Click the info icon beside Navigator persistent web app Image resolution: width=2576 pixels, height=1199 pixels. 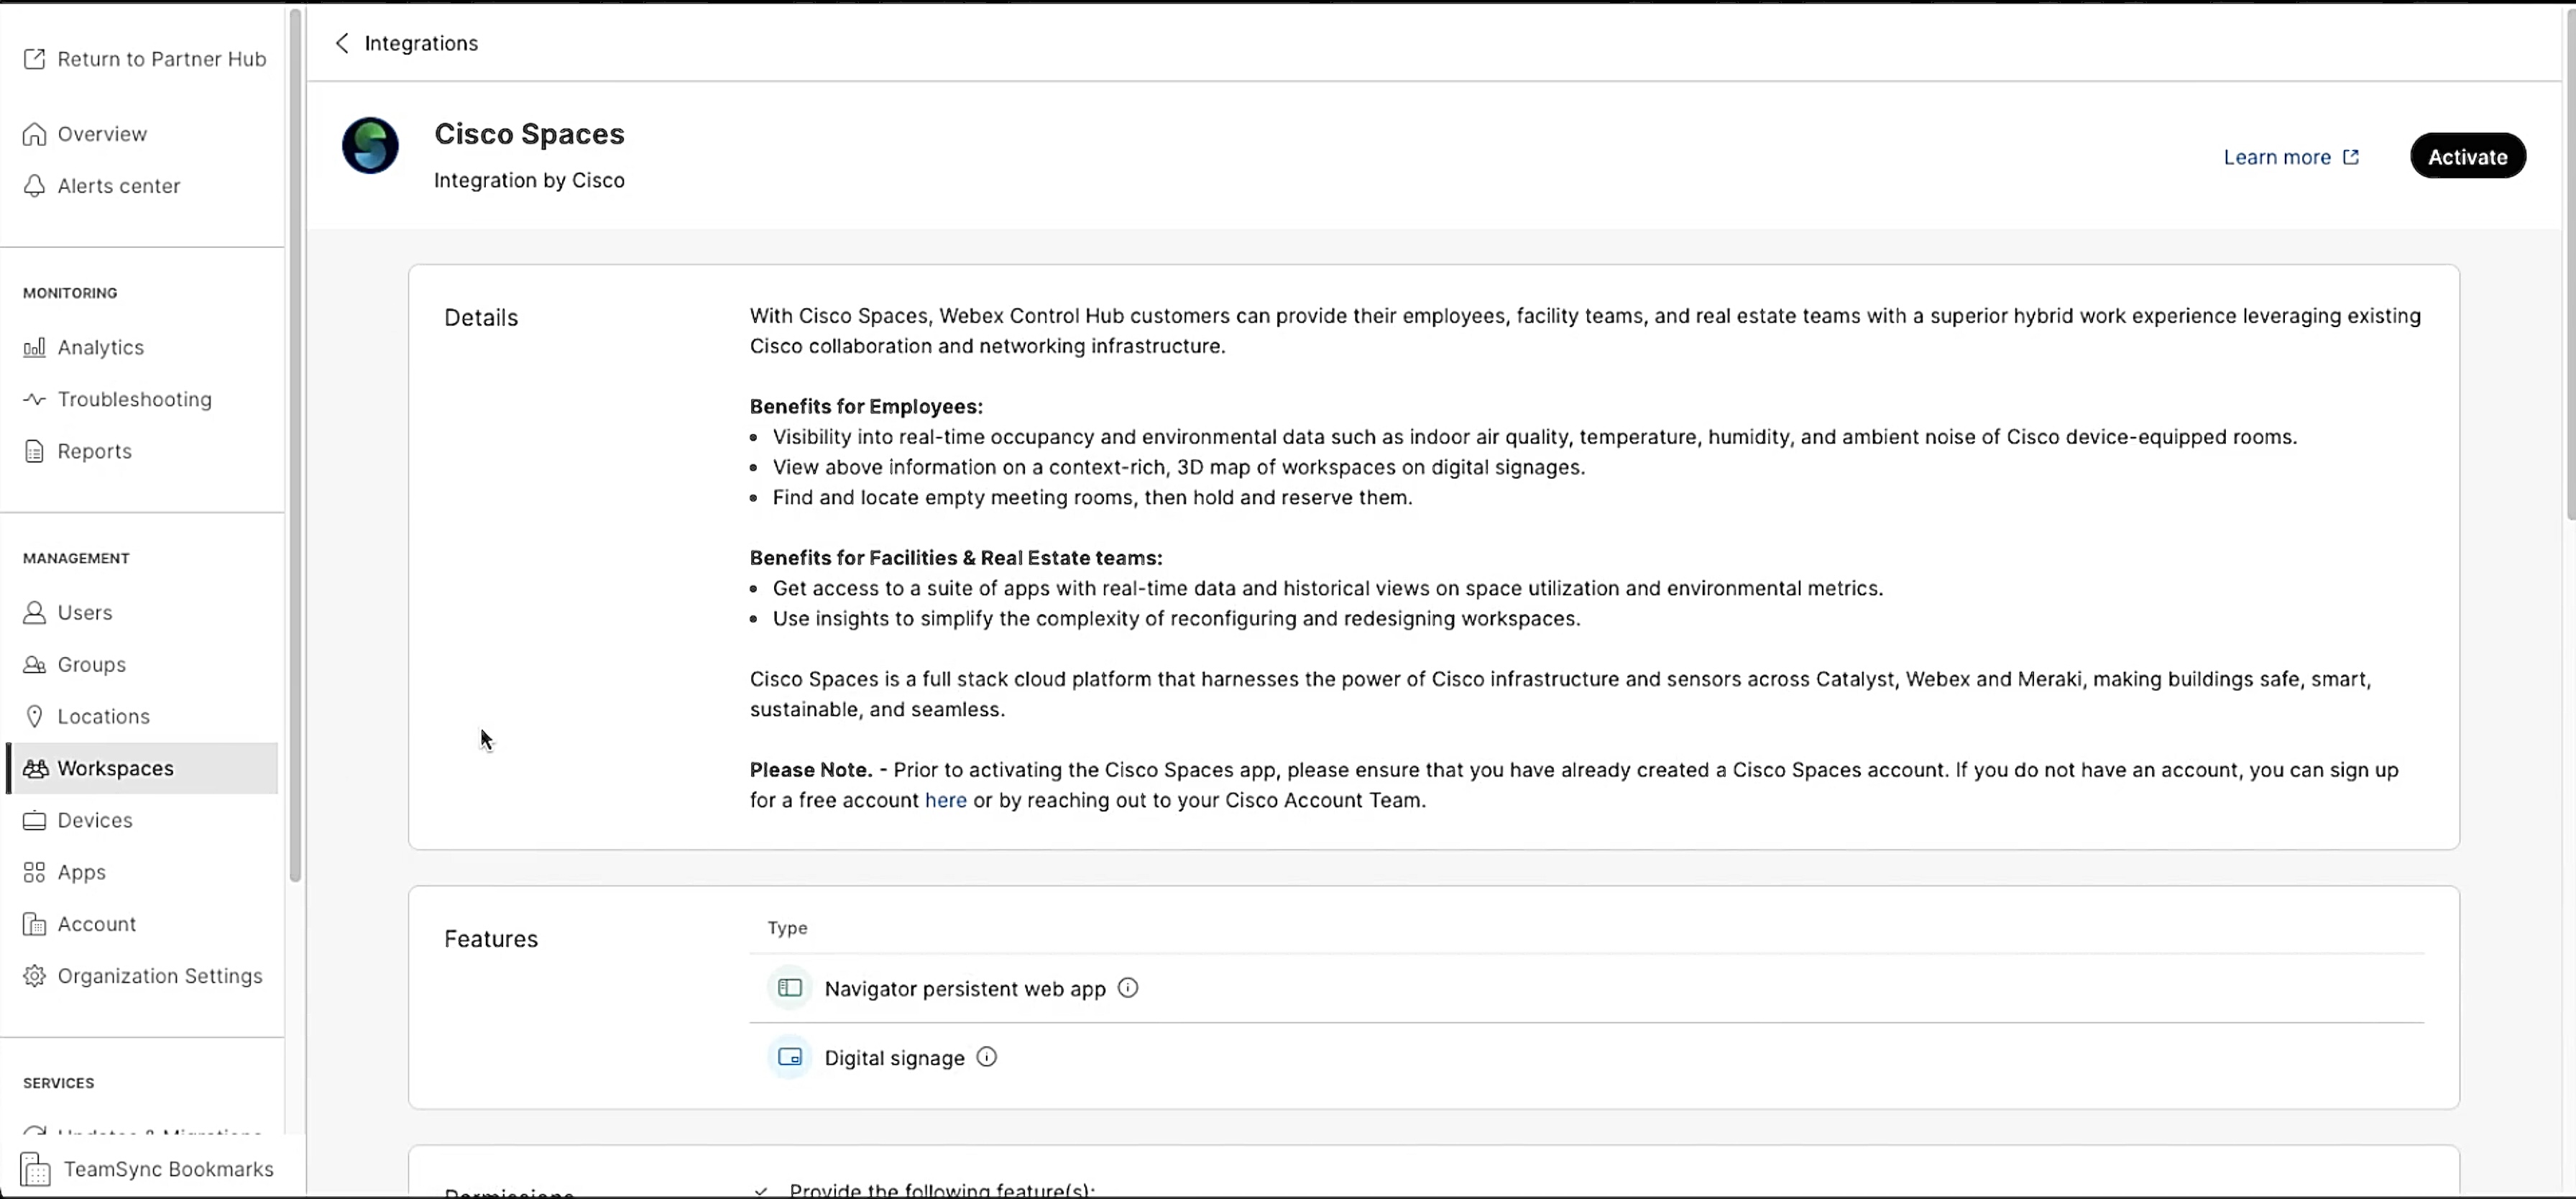tap(1128, 988)
